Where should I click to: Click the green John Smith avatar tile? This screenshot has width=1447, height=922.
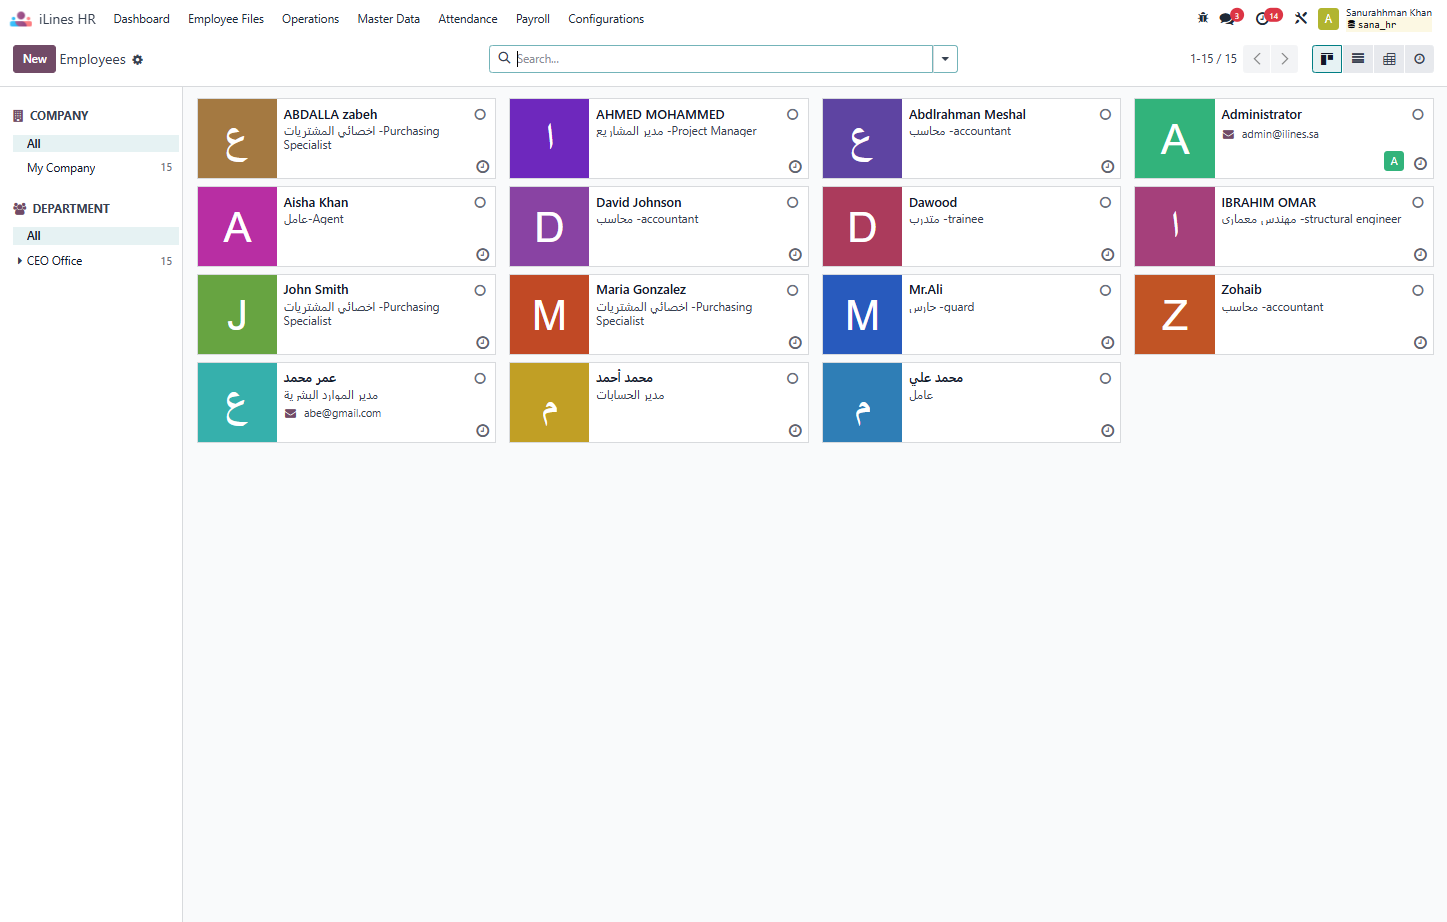point(237,315)
